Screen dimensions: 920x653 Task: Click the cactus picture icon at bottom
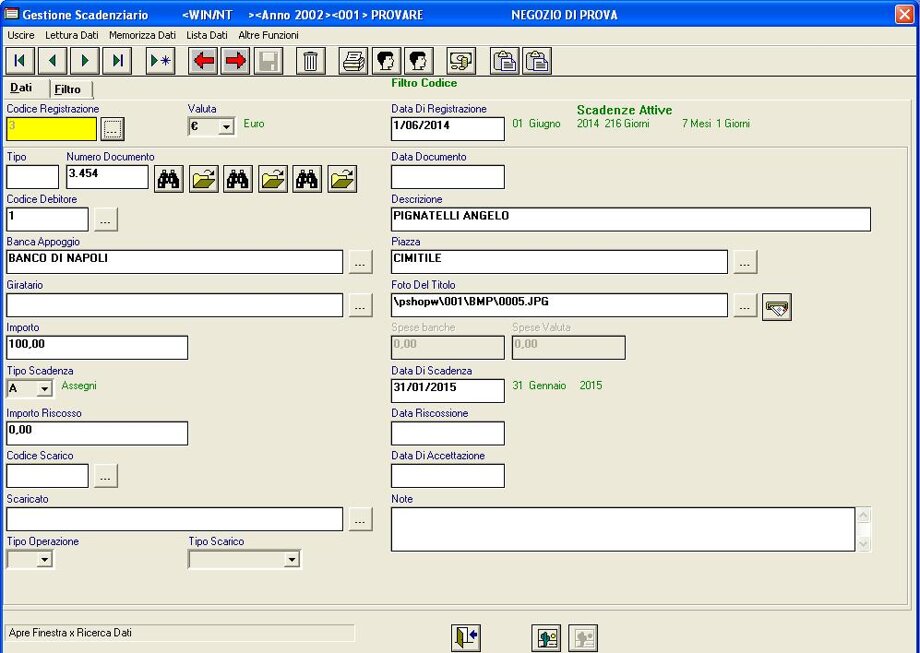coord(546,636)
